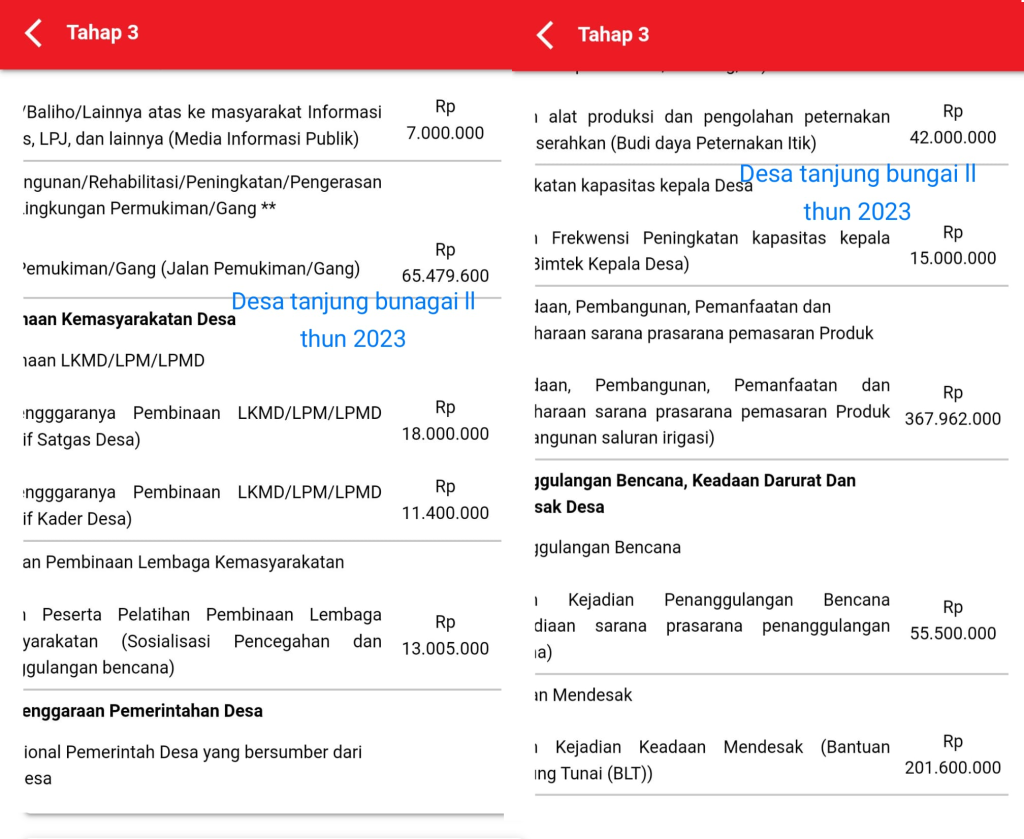The image size is (1024, 839).
Task: Click the Bencana, Keadaan Darurat section header
Action: pos(695,481)
